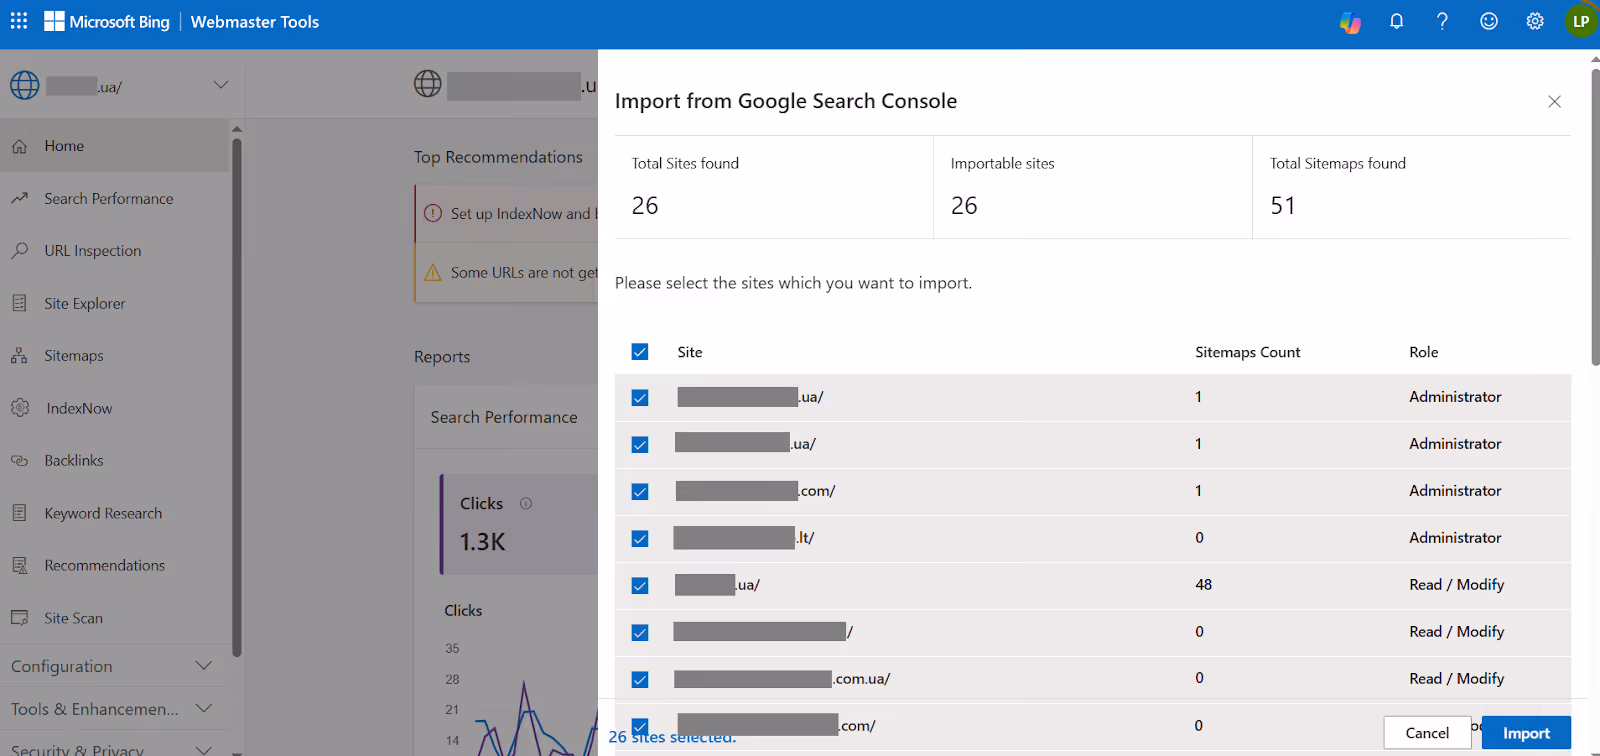Click the Microsoft Bing logo

click(107, 22)
